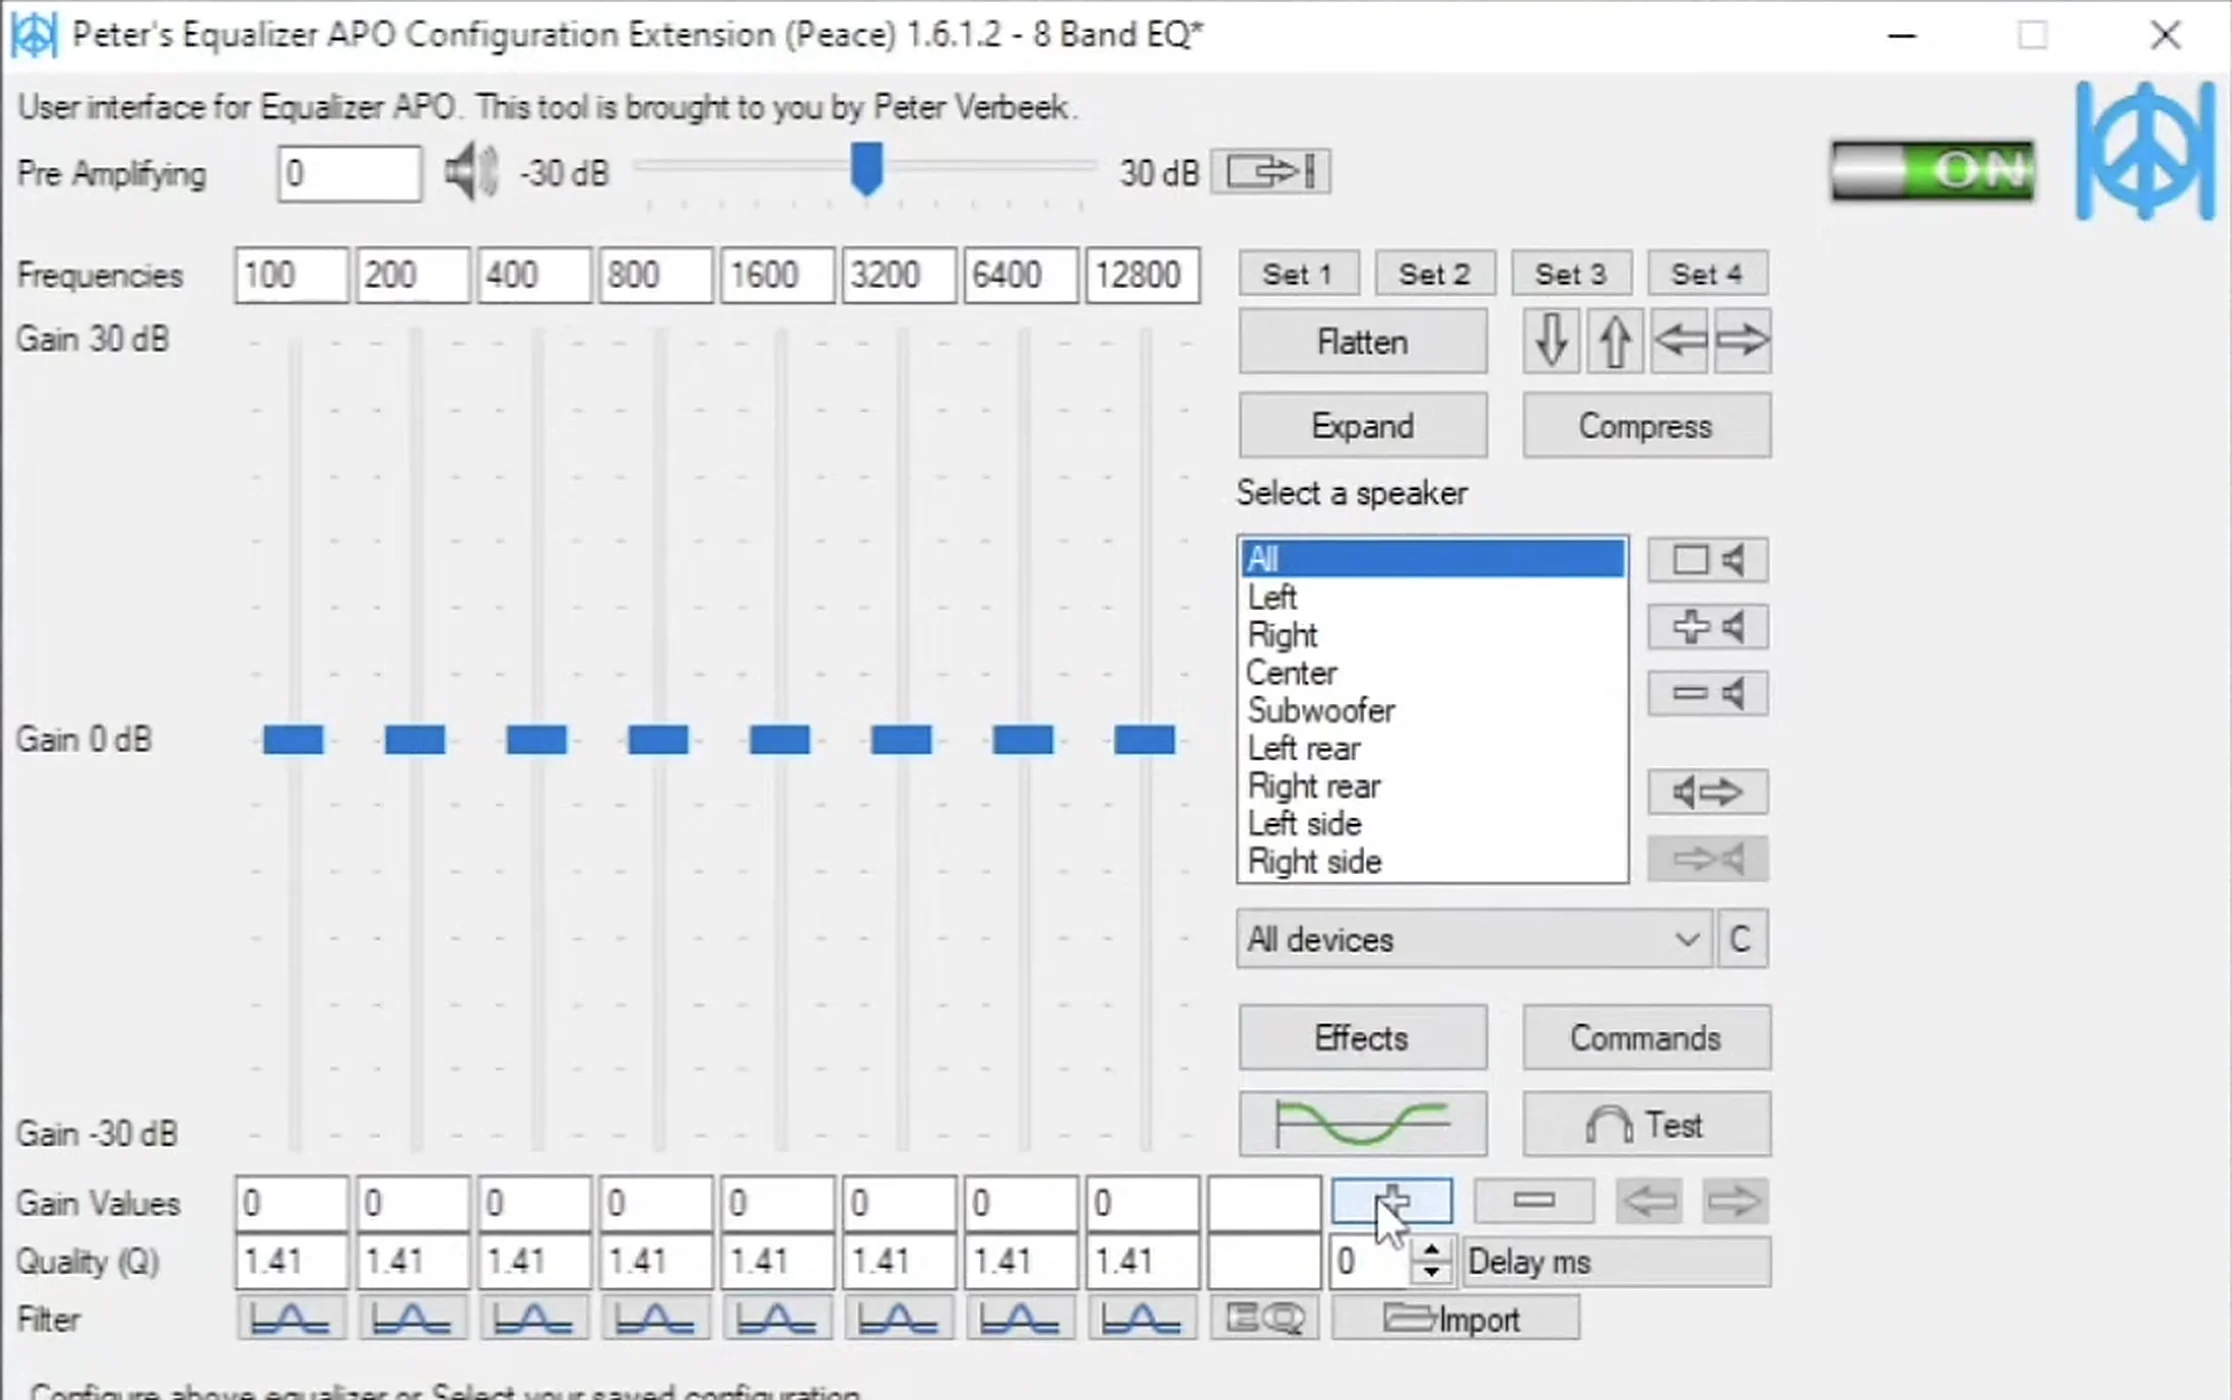The height and width of the screenshot is (1400, 2232).
Task: Click the pre-amplify arrow button beside 30 dB
Action: [1271, 172]
